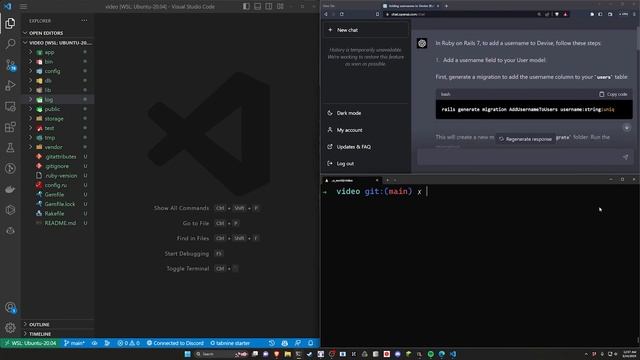
Task: Open the Run and Debug view
Action: [10, 85]
